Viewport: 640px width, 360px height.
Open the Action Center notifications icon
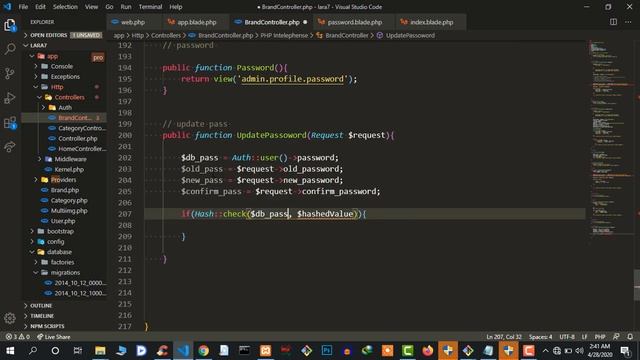[x=625, y=351]
